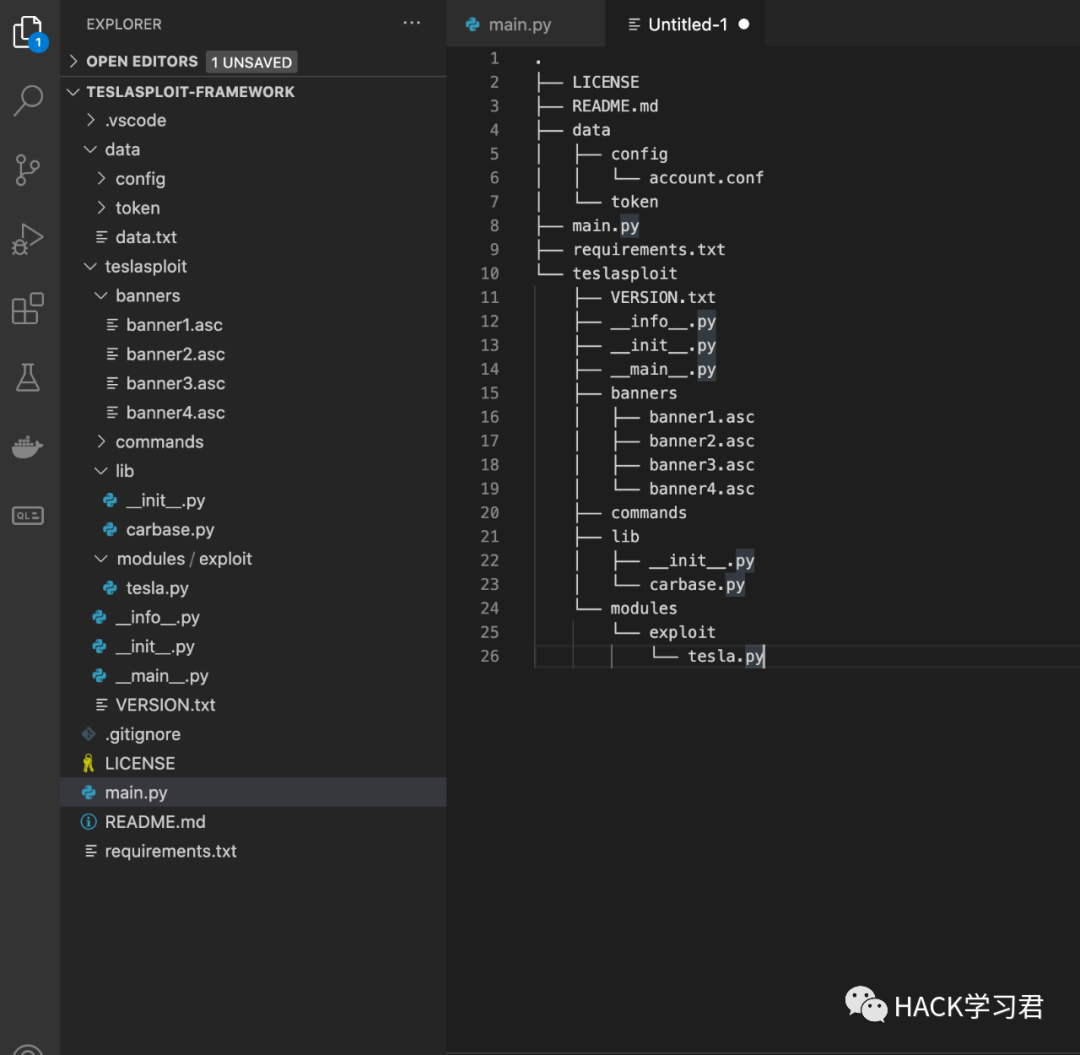Open Source Control view icon
Screen dimensions: 1080x1055
click(28, 170)
